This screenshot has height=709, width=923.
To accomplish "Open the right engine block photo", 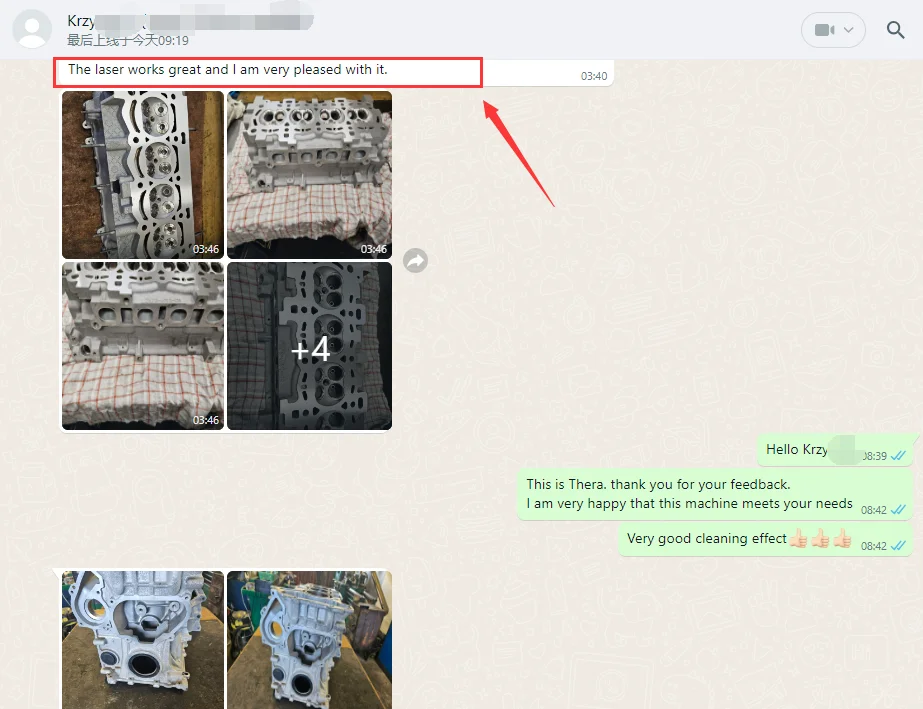I will point(310,640).
